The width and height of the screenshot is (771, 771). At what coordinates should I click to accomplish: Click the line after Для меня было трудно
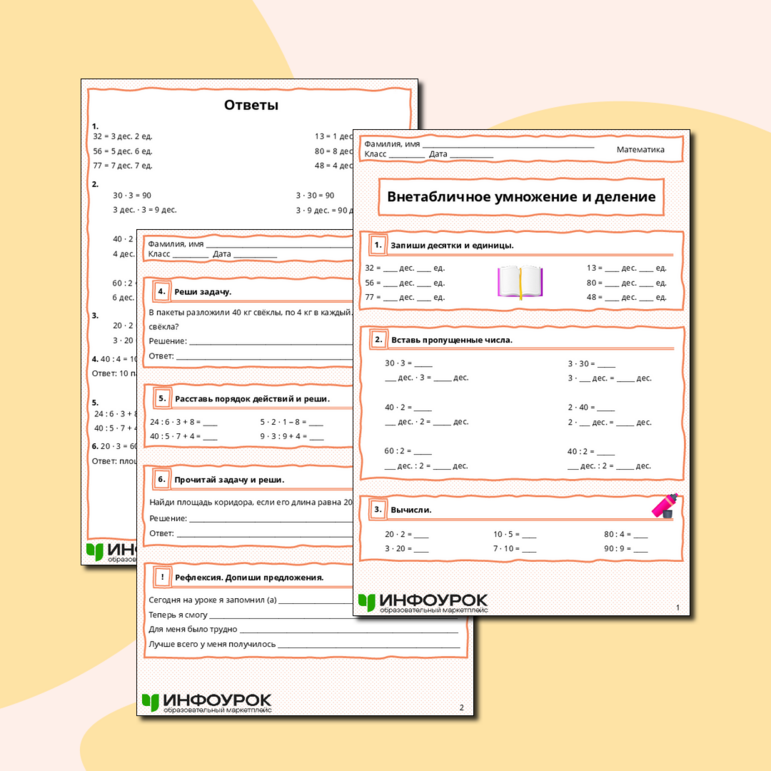[350, 630]
